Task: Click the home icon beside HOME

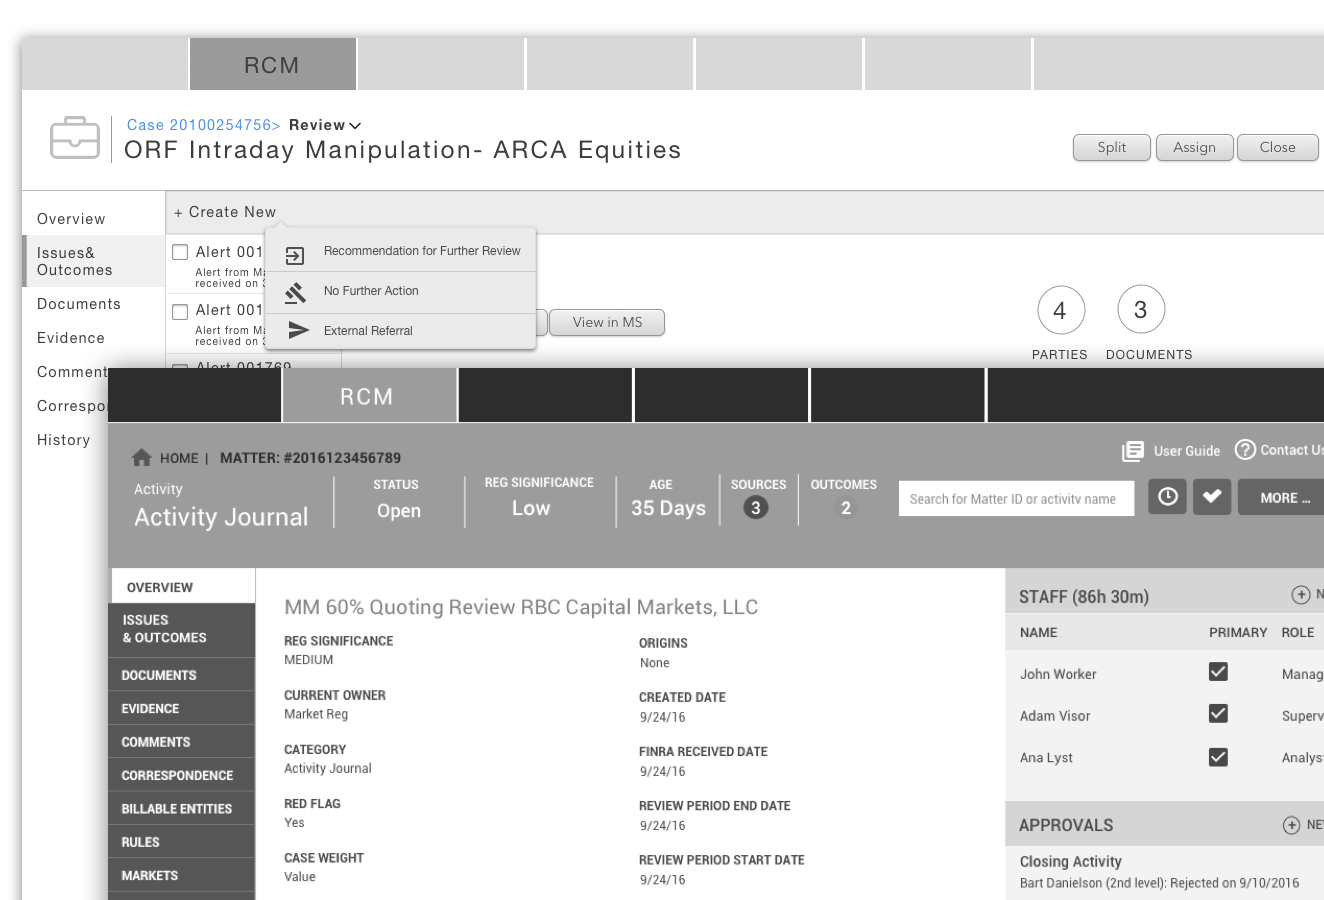Action: tap(142, 457)
